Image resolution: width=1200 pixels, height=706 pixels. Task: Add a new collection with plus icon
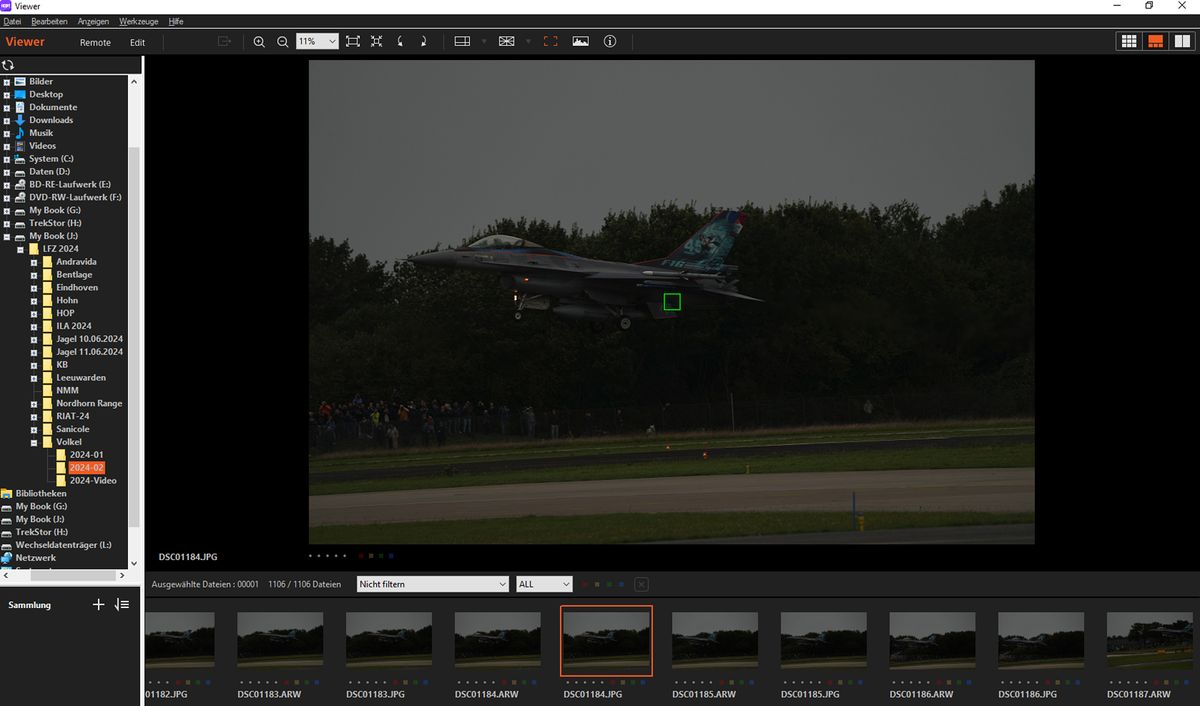[98, 605]
